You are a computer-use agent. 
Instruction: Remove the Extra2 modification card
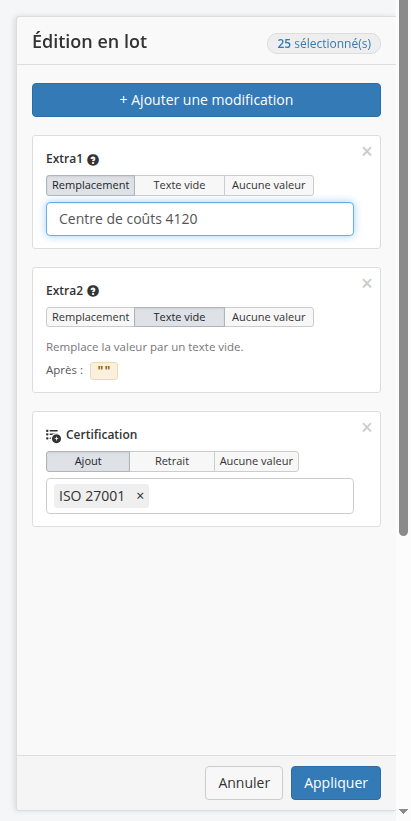[367, 284]
